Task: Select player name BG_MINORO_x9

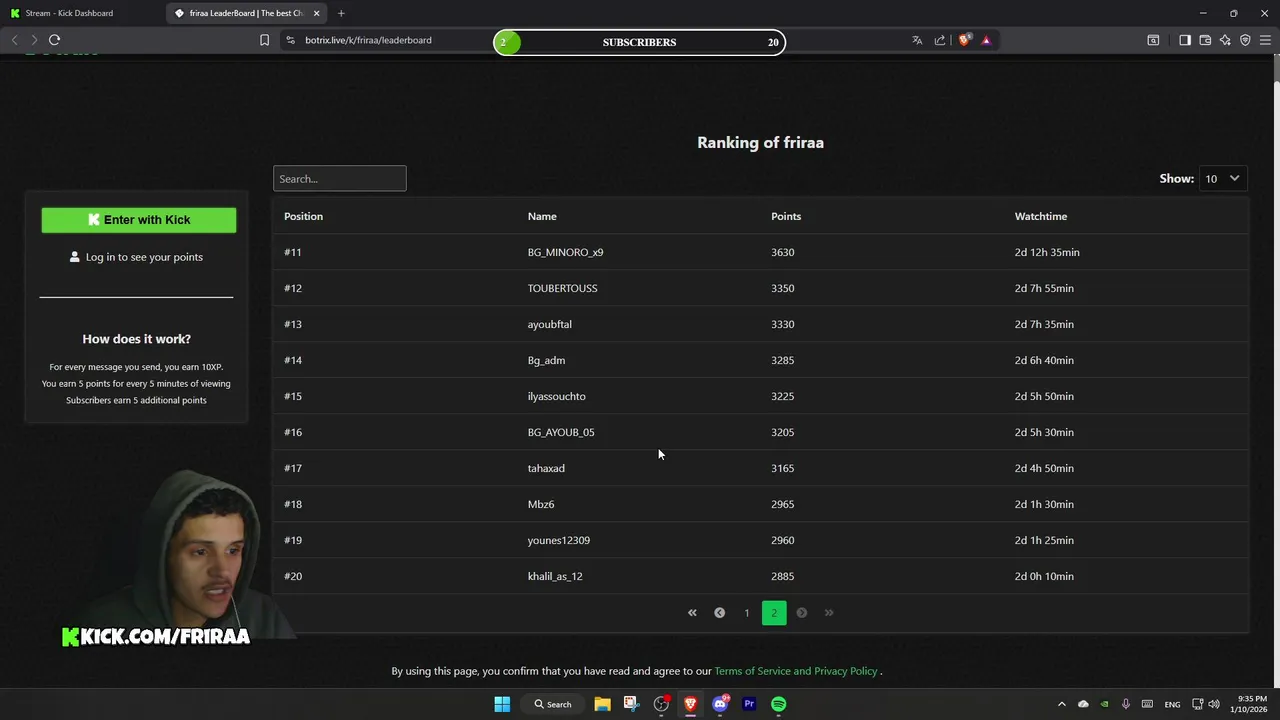Action: click(565, 252)
